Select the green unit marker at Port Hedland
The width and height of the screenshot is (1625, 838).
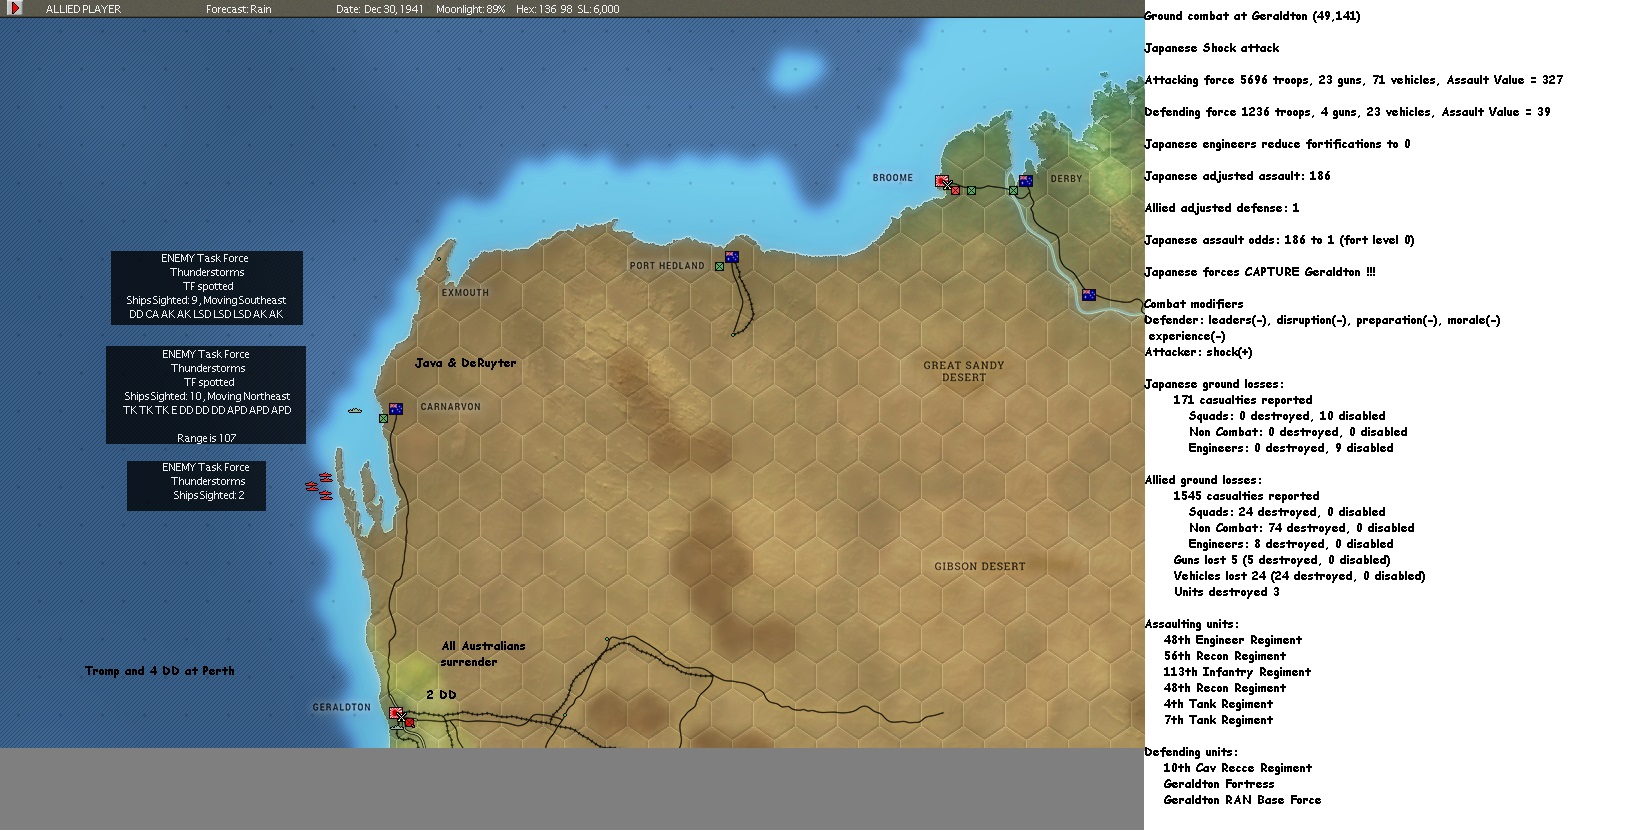719,267
